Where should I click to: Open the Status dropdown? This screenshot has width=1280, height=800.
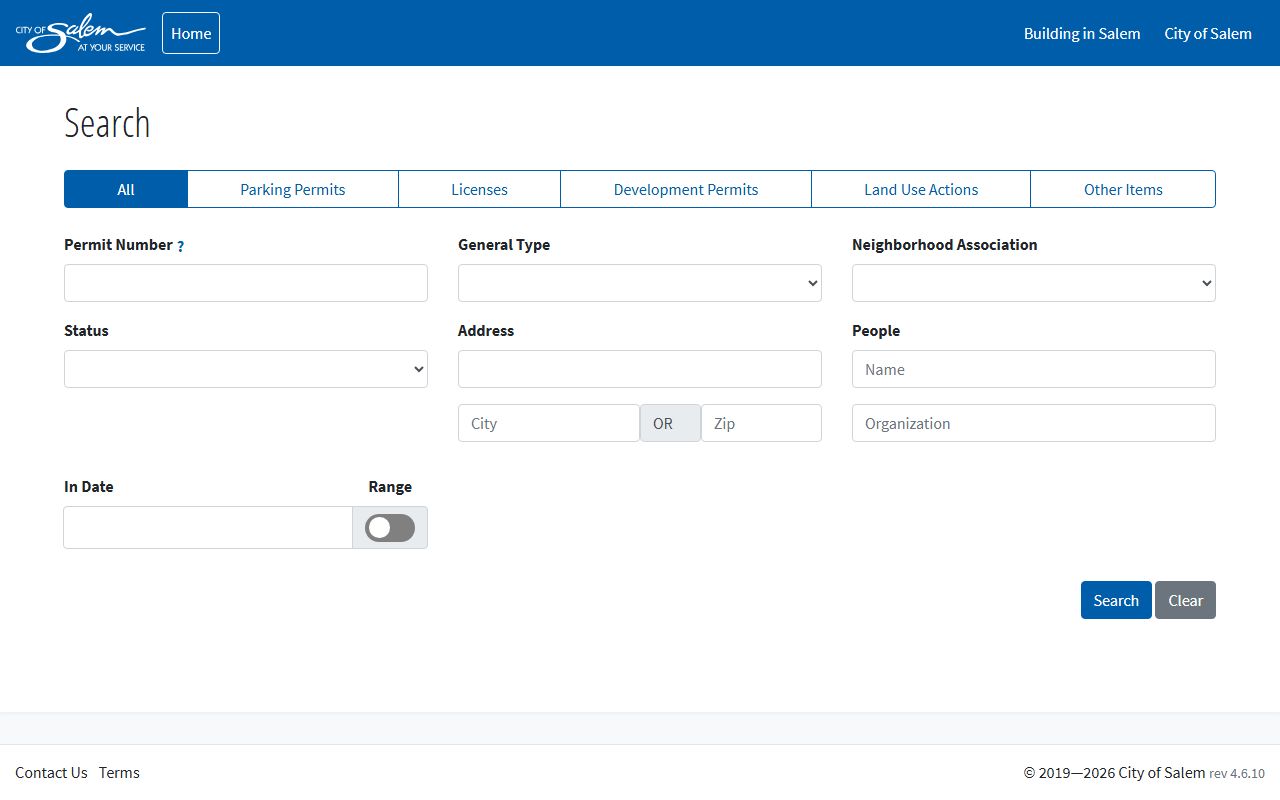pos(245,369)
